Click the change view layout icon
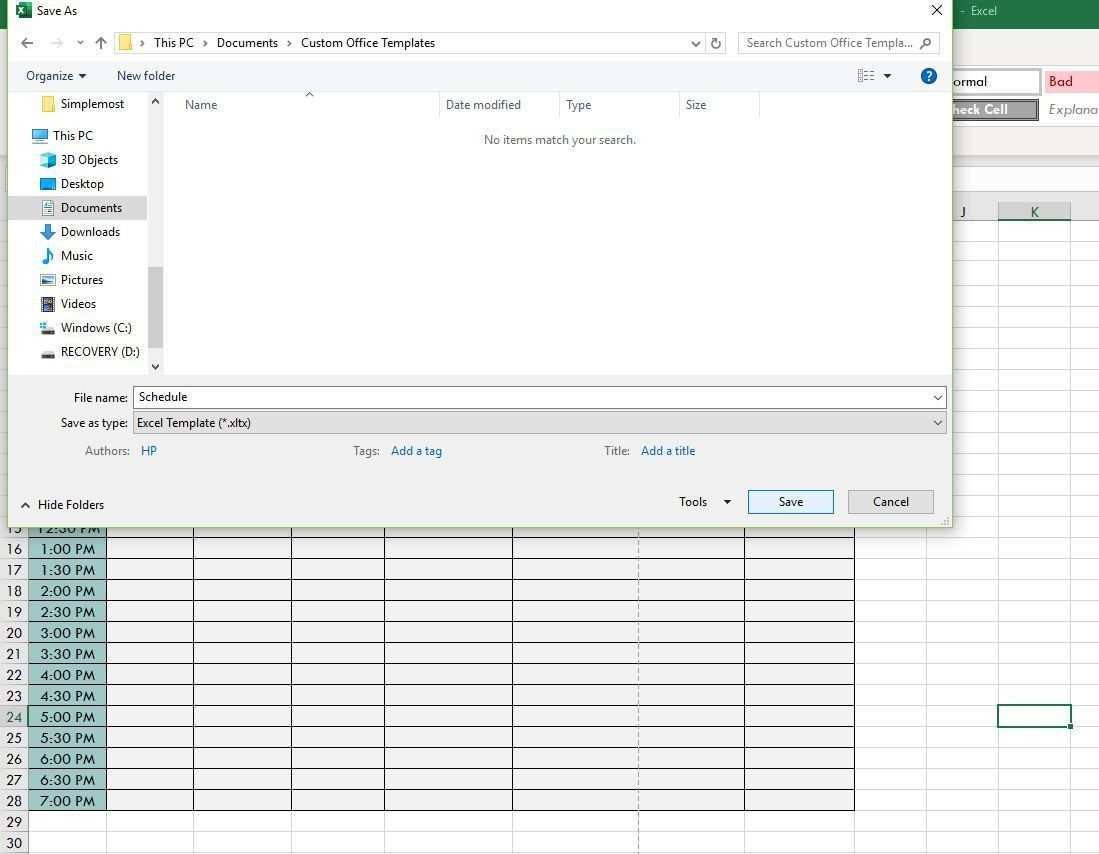The width and height of the screenshot is (1099, 854). (866, 76)
